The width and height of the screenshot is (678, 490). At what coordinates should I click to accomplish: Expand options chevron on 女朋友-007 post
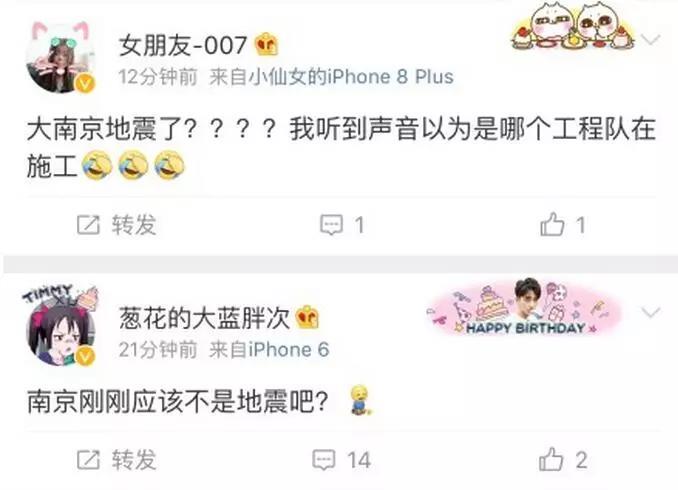click(651, 39)
